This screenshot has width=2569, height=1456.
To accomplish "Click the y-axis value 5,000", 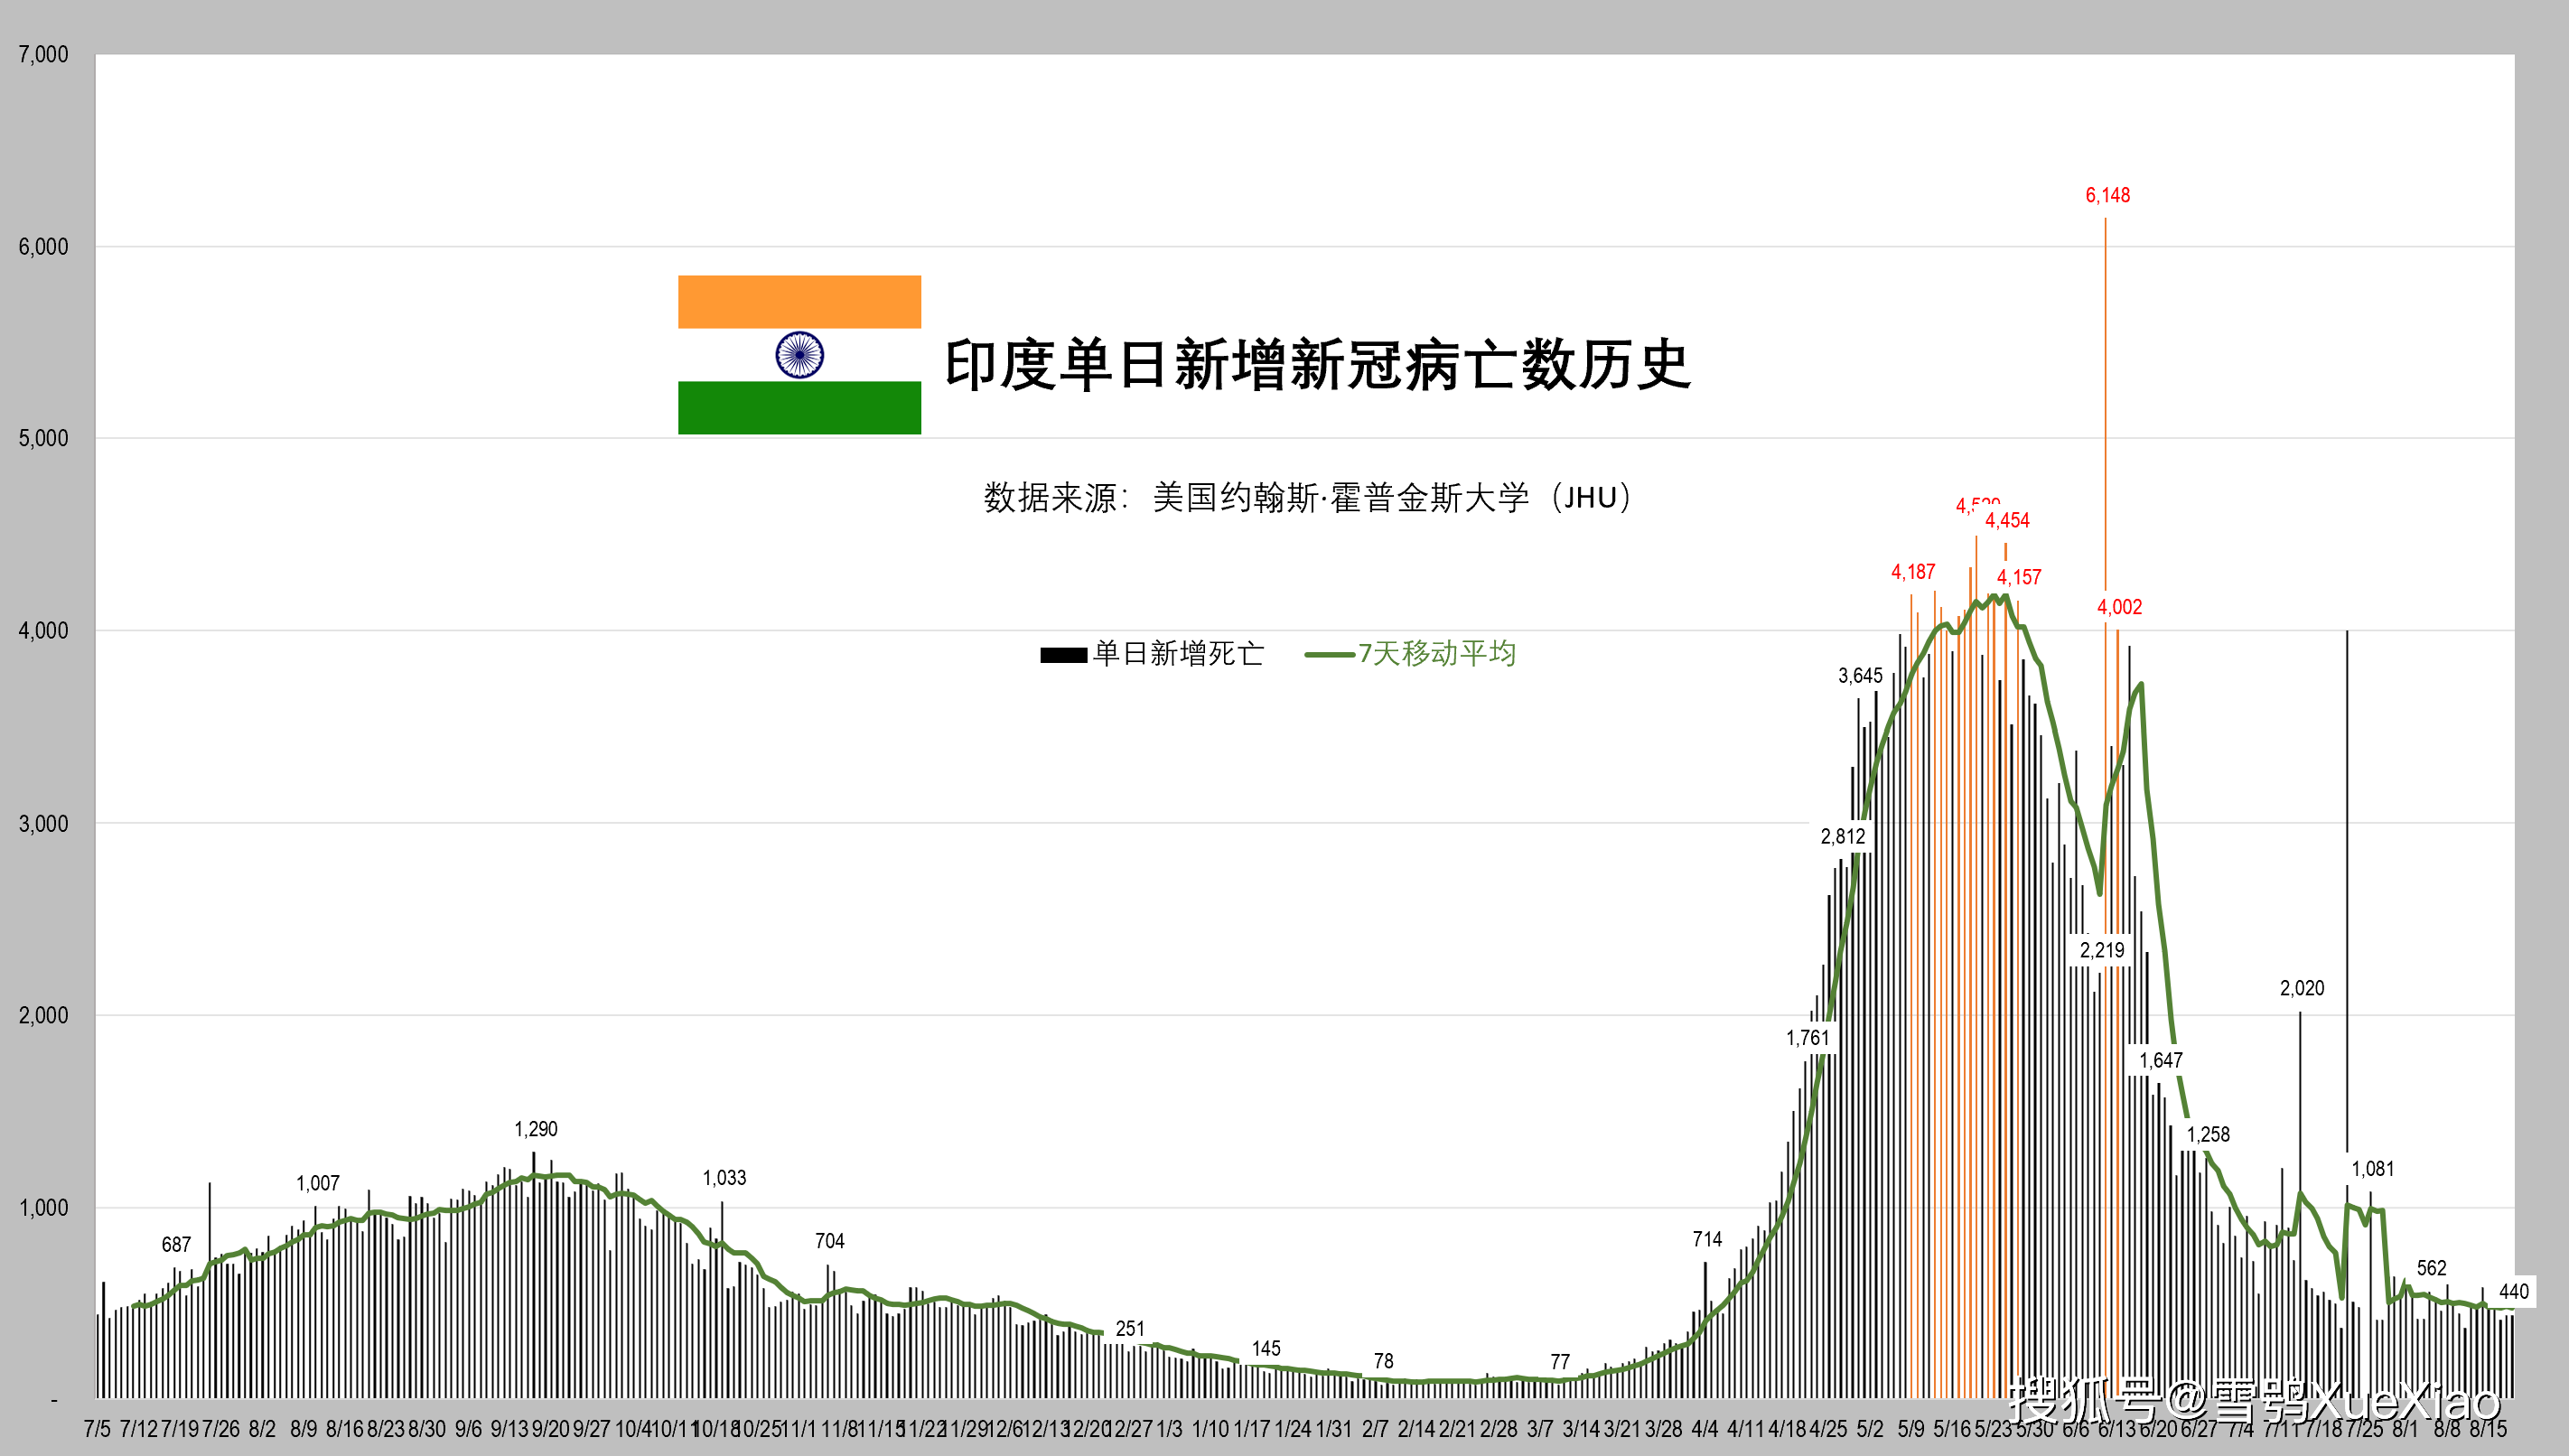I will (44, 439).
